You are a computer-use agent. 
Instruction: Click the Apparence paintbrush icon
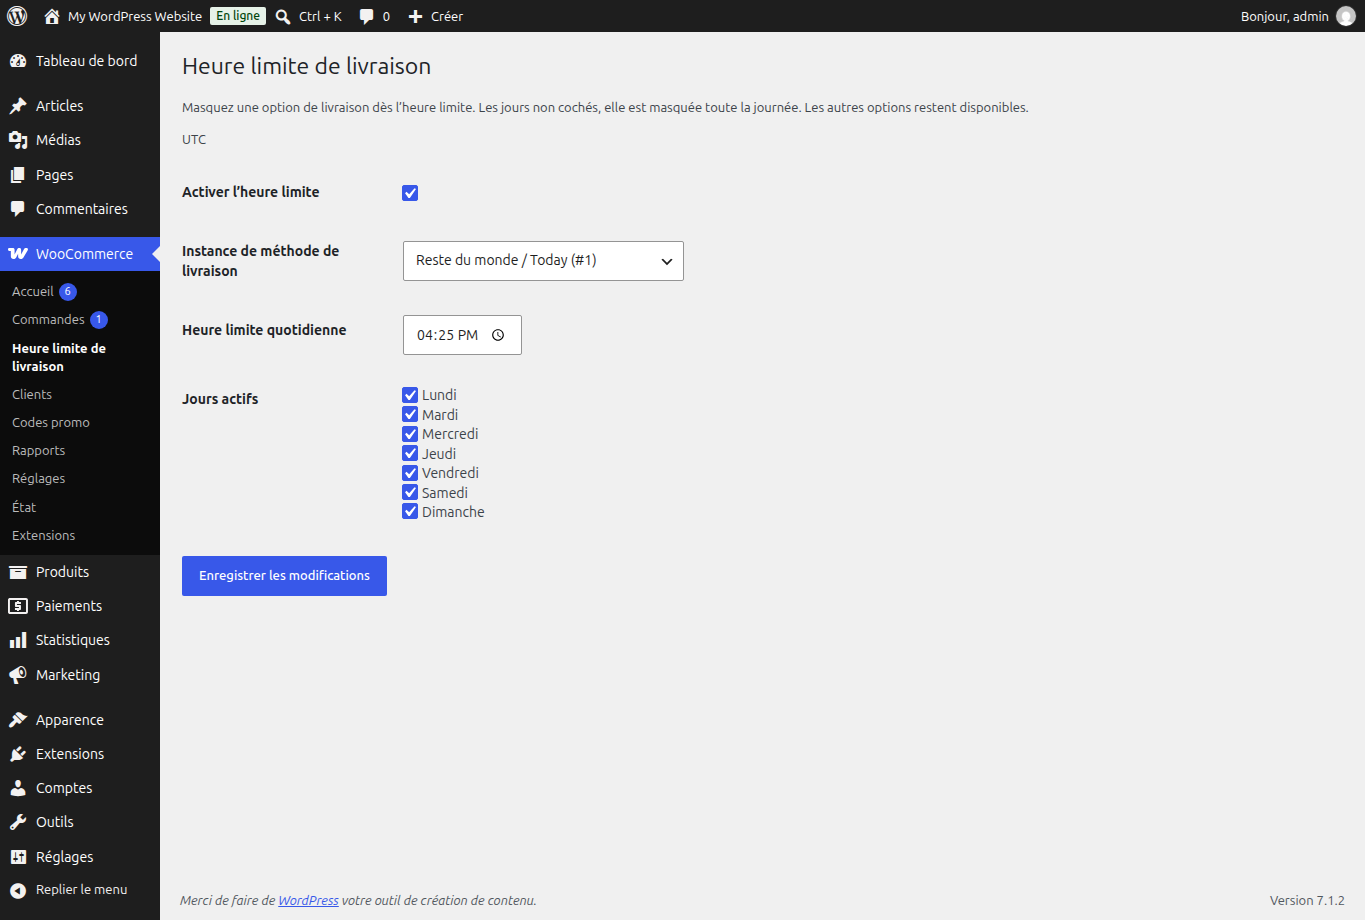click(x=18, y=720)
